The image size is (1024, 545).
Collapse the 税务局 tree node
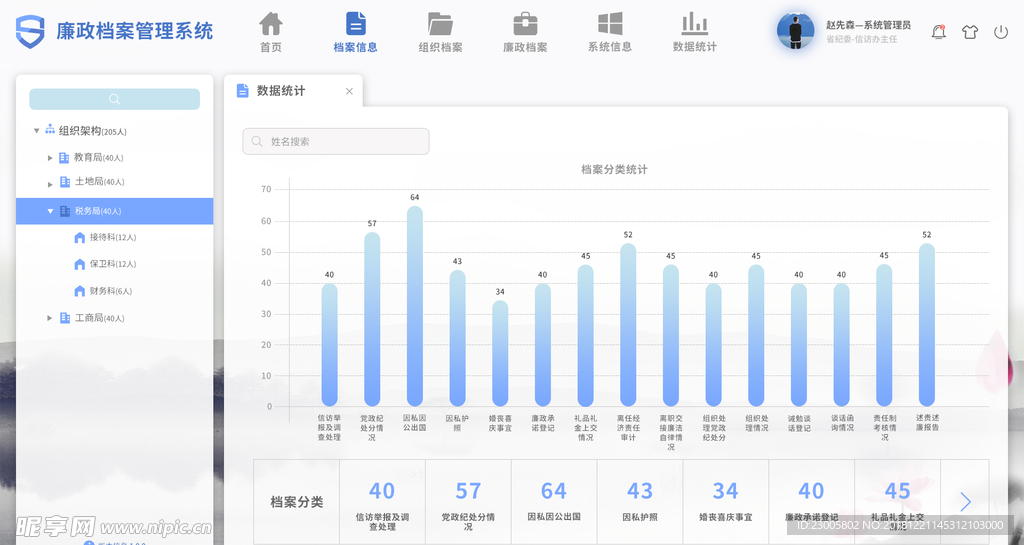point(50,211)
